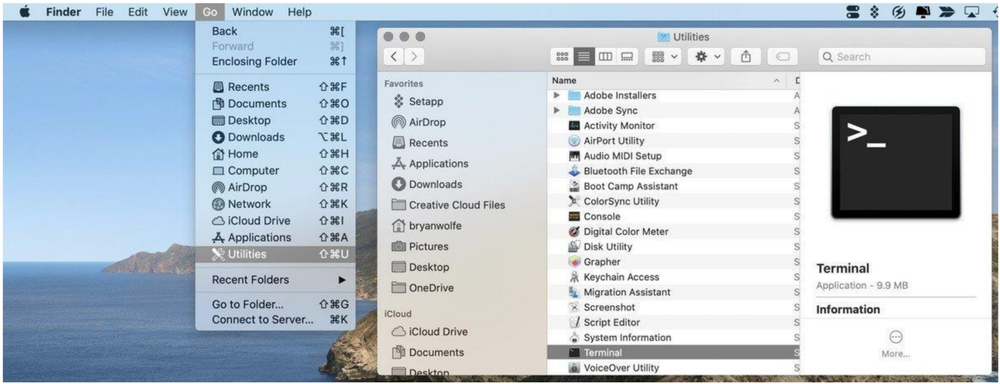This screenshot has width=1000, height=384.
Task: Open the group-by dropdown
Action: tap(663, 57)
